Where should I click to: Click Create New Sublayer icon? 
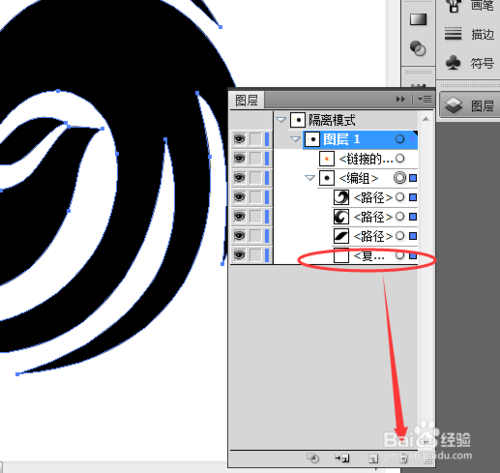(x=342, y=459)
